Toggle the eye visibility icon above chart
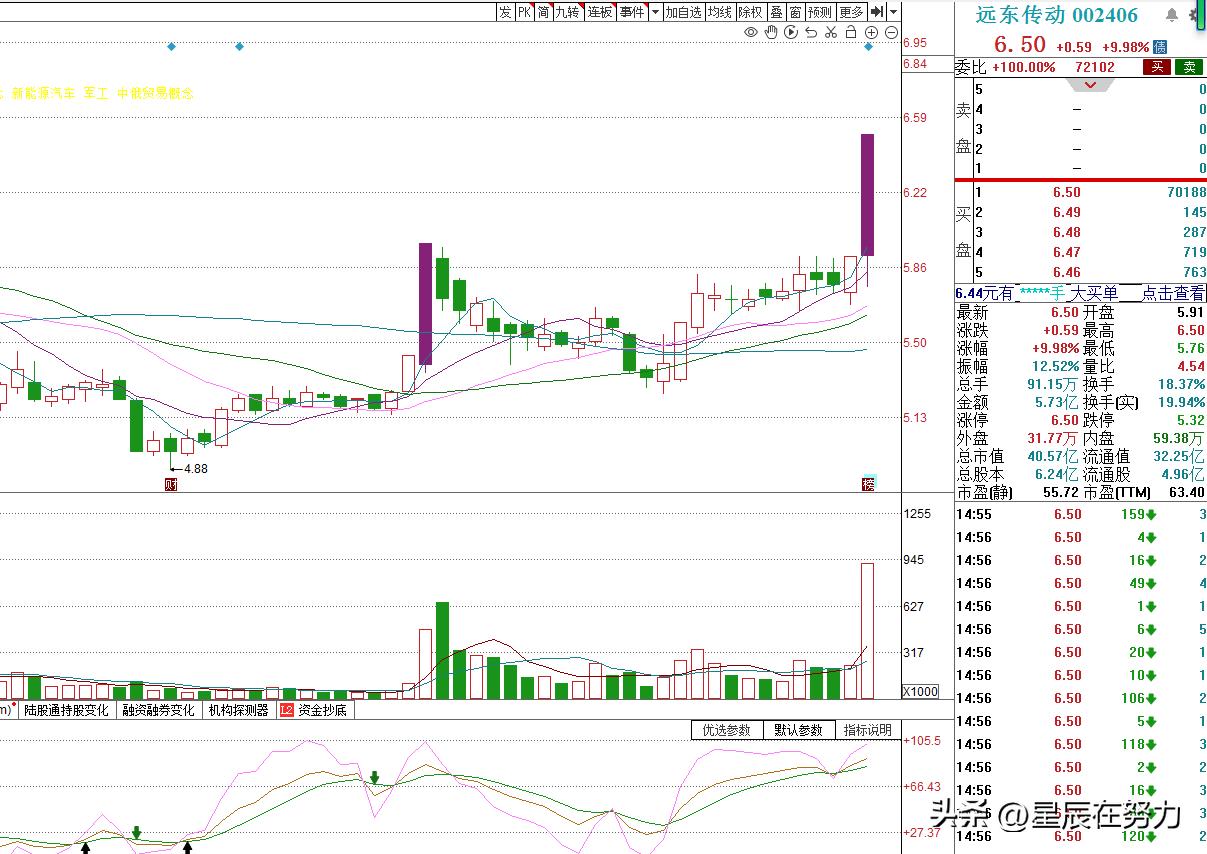The width and height of the screenshot is (1207, 854). (x=751, y=33)
